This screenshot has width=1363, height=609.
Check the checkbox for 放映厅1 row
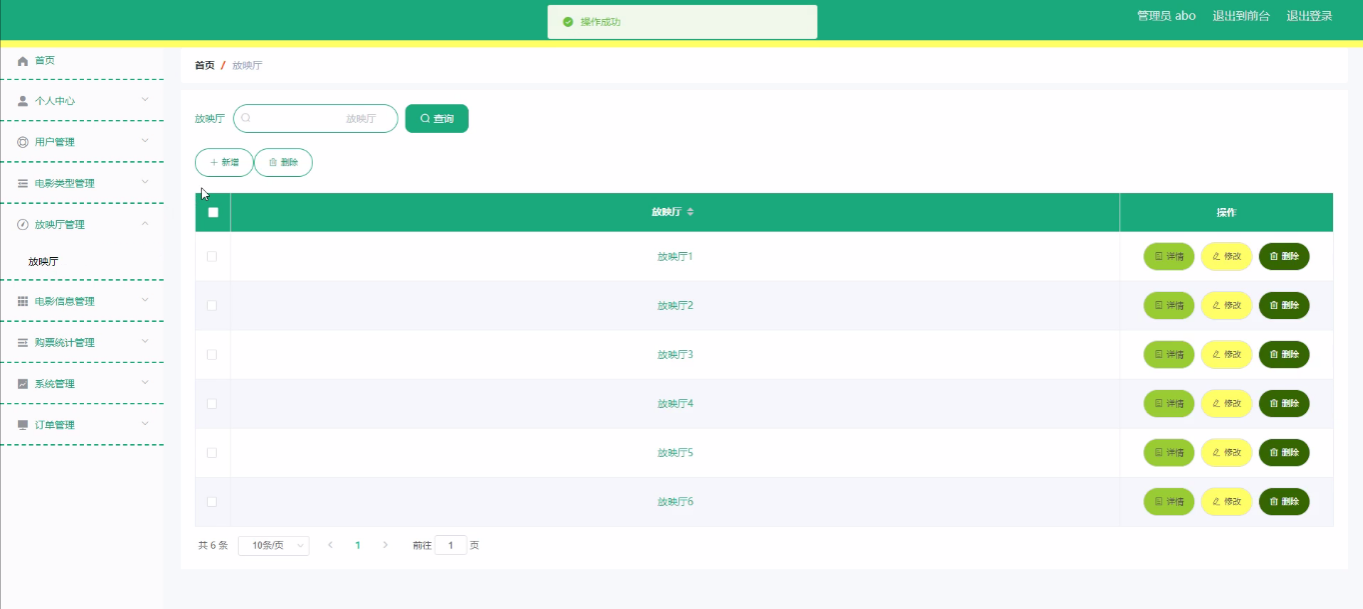point(212,257)
